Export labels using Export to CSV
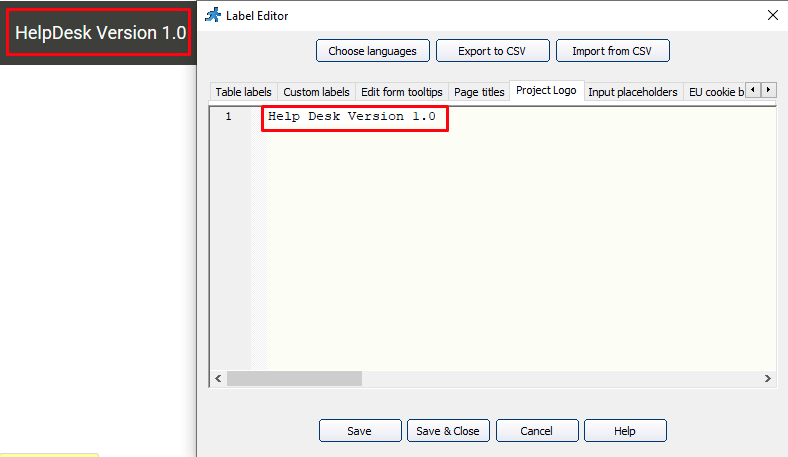The image size is (788, 457). pos(494,51)
